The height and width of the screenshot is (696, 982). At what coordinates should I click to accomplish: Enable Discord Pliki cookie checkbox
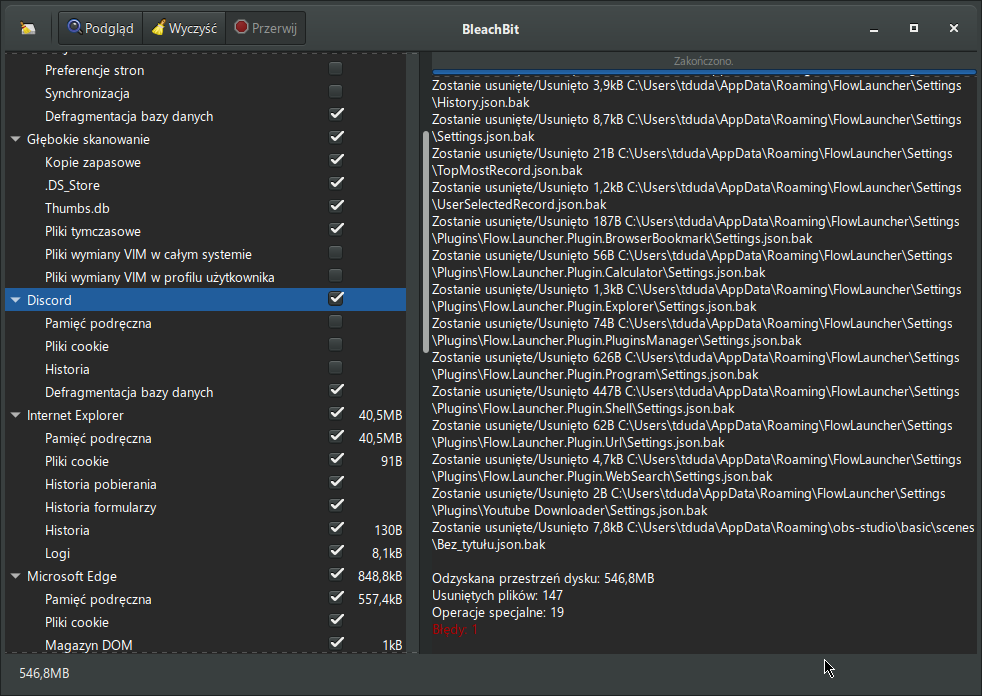pyautogui.click(x=336, y=346)
